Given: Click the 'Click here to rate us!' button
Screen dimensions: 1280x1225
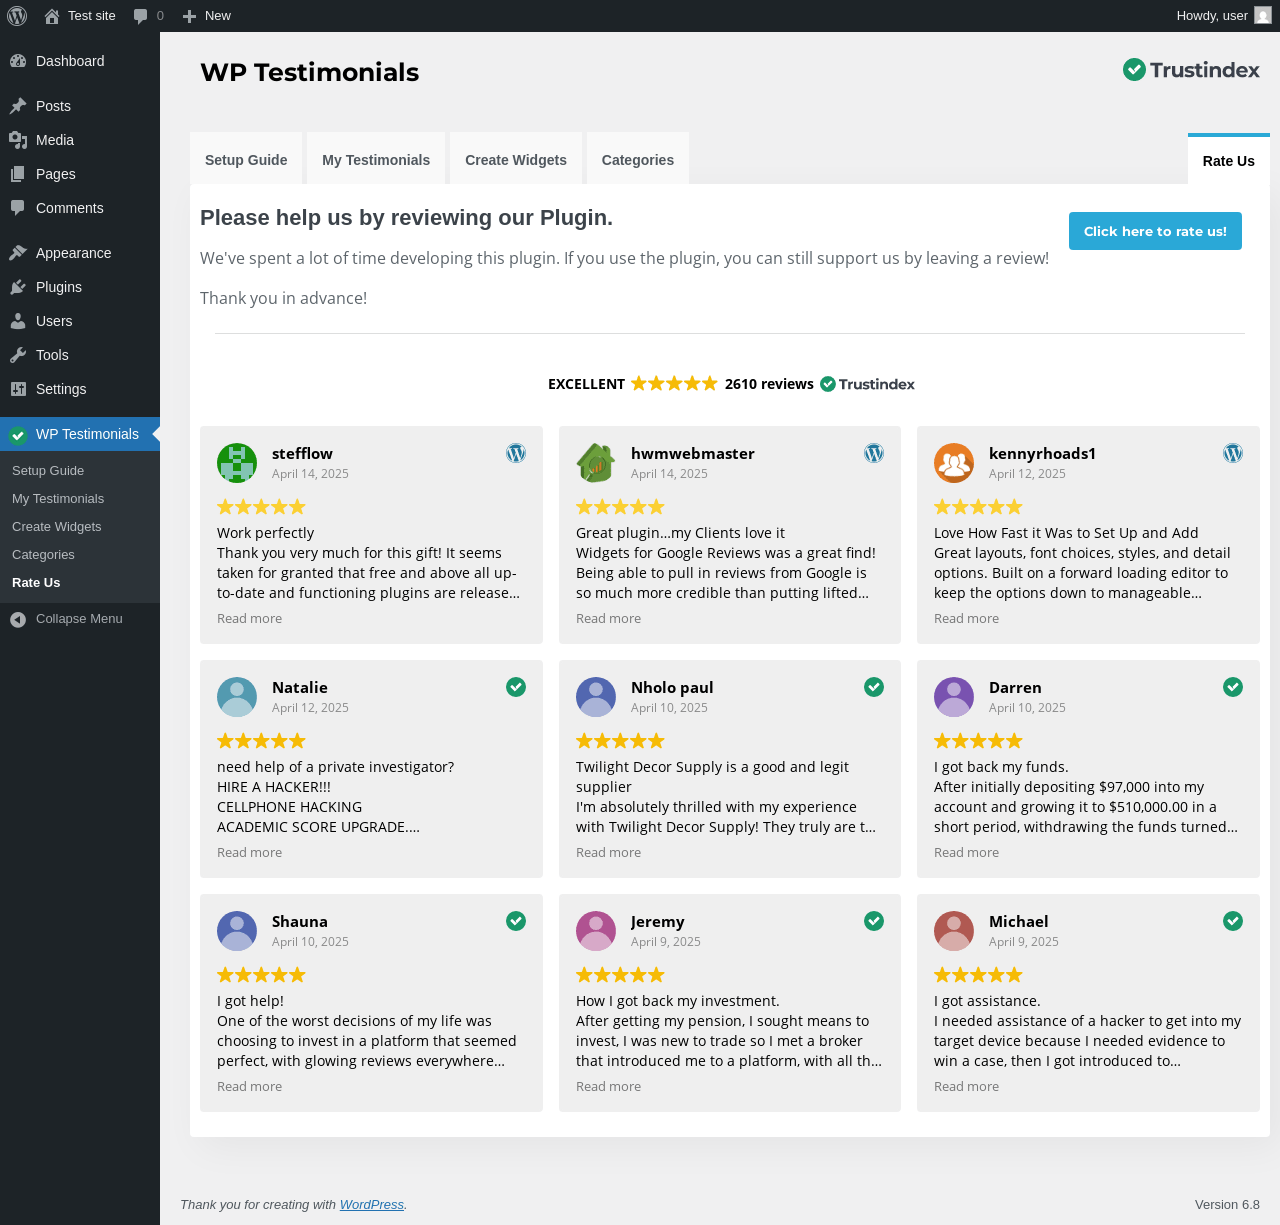Looking at the screenshot, I should [1155, 231].
